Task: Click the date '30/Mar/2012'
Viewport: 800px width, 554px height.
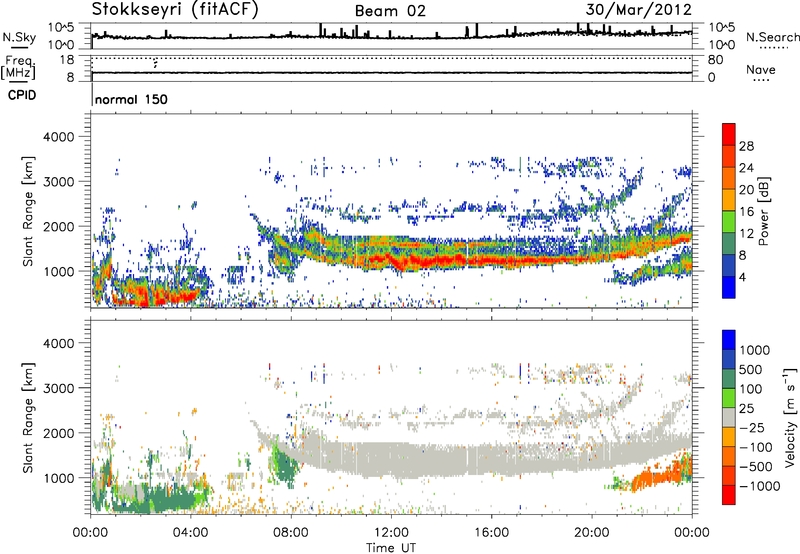Action: [638, 10]
